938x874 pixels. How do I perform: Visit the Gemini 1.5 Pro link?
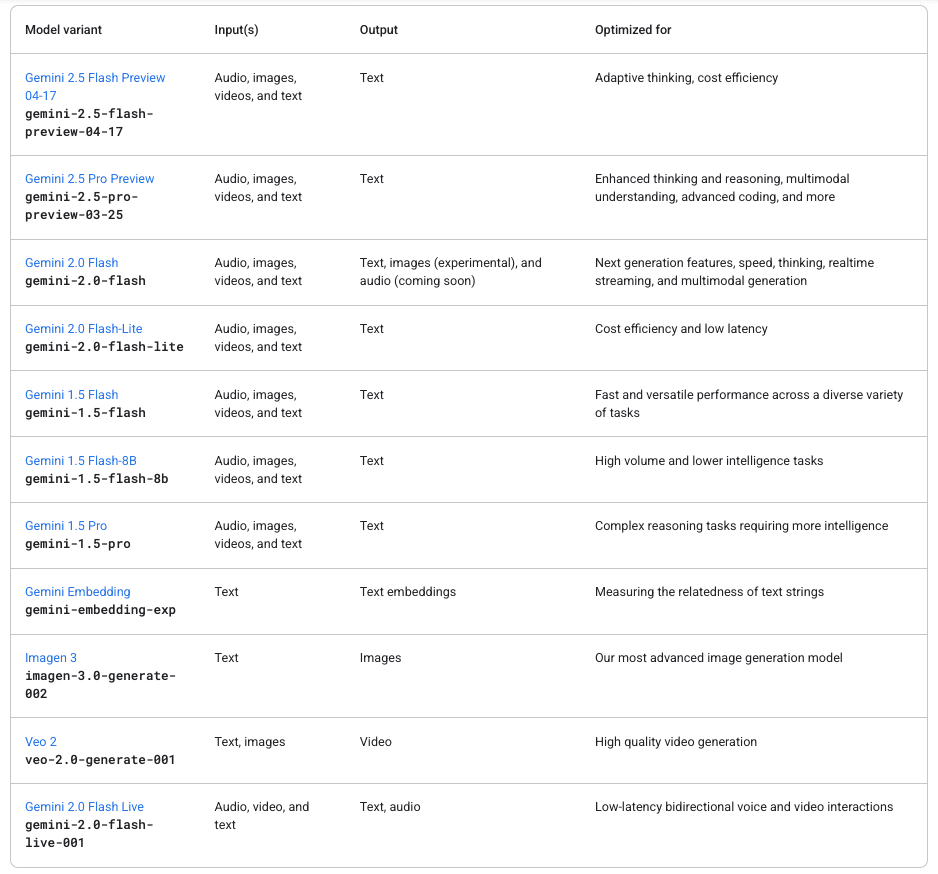(66, 526)
